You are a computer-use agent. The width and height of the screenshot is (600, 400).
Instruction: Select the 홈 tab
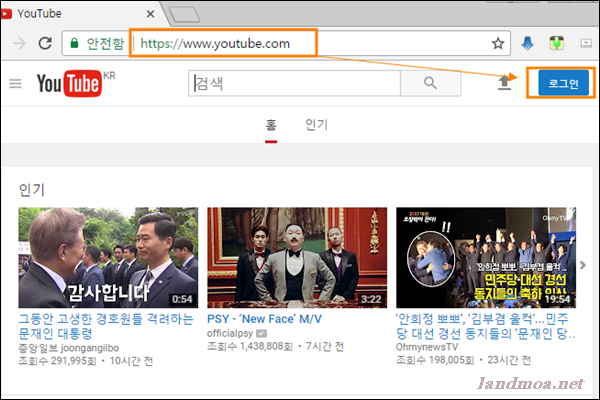[x=271, y=125]
